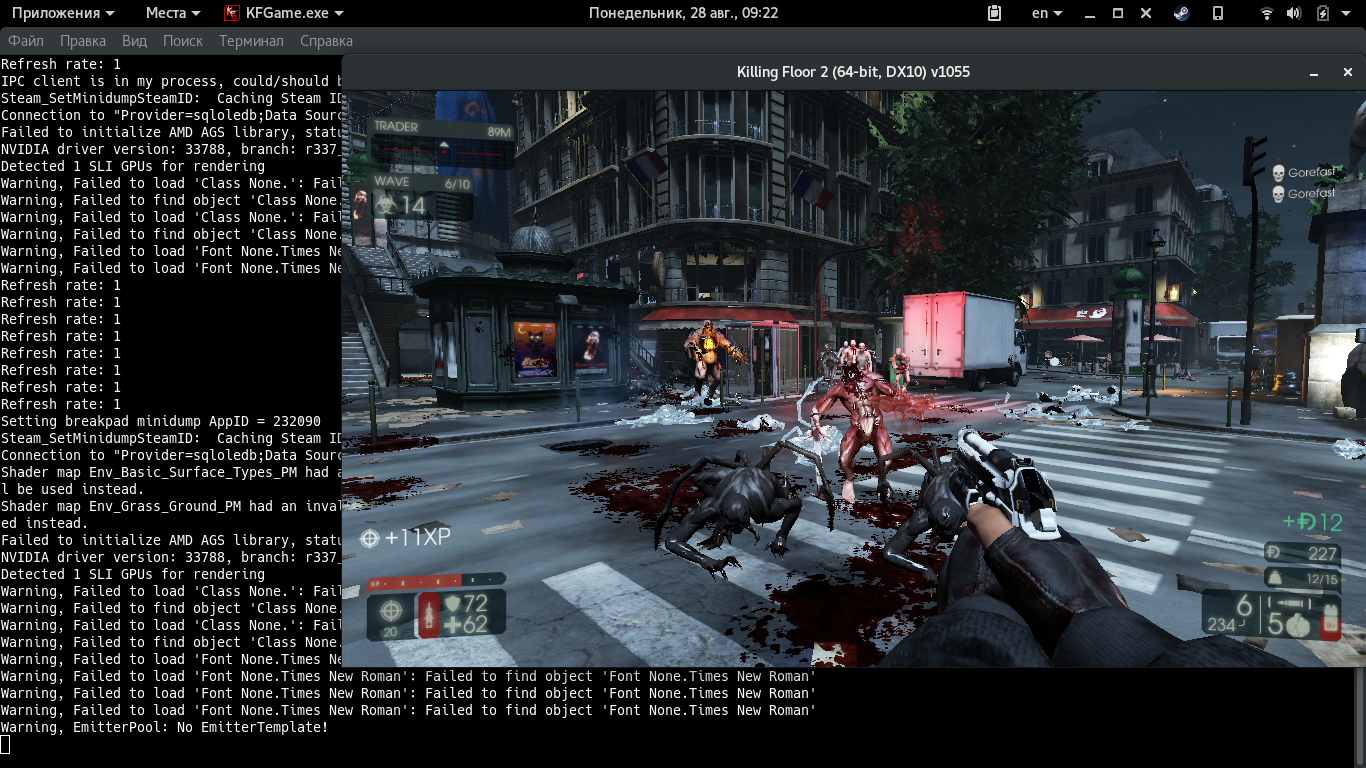
Task: Click the volume speaker icon
Action: click(x=1294, y=13)
